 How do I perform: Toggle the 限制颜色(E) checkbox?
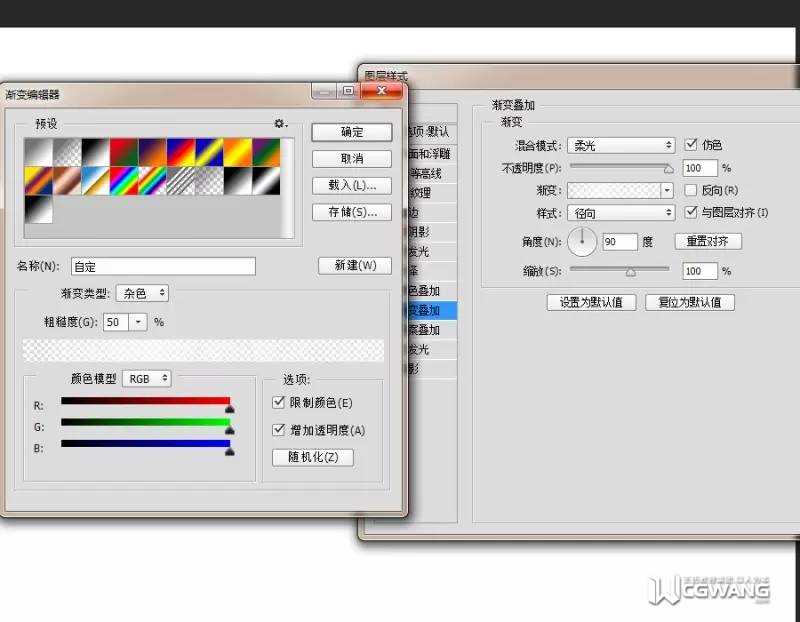point(279,402)
